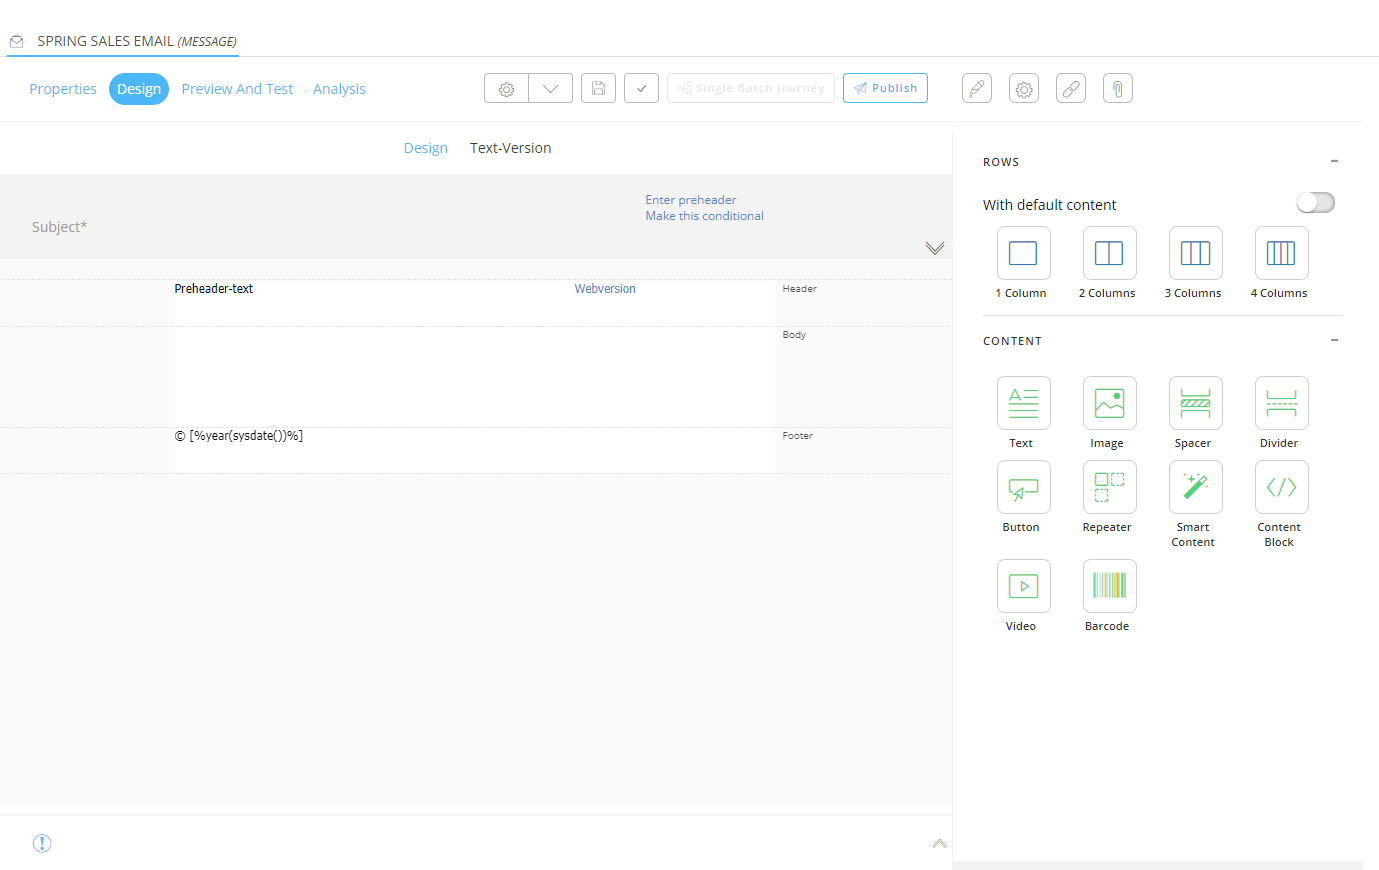
Task: Click the Subject input field
Action: tap(300, 227)
